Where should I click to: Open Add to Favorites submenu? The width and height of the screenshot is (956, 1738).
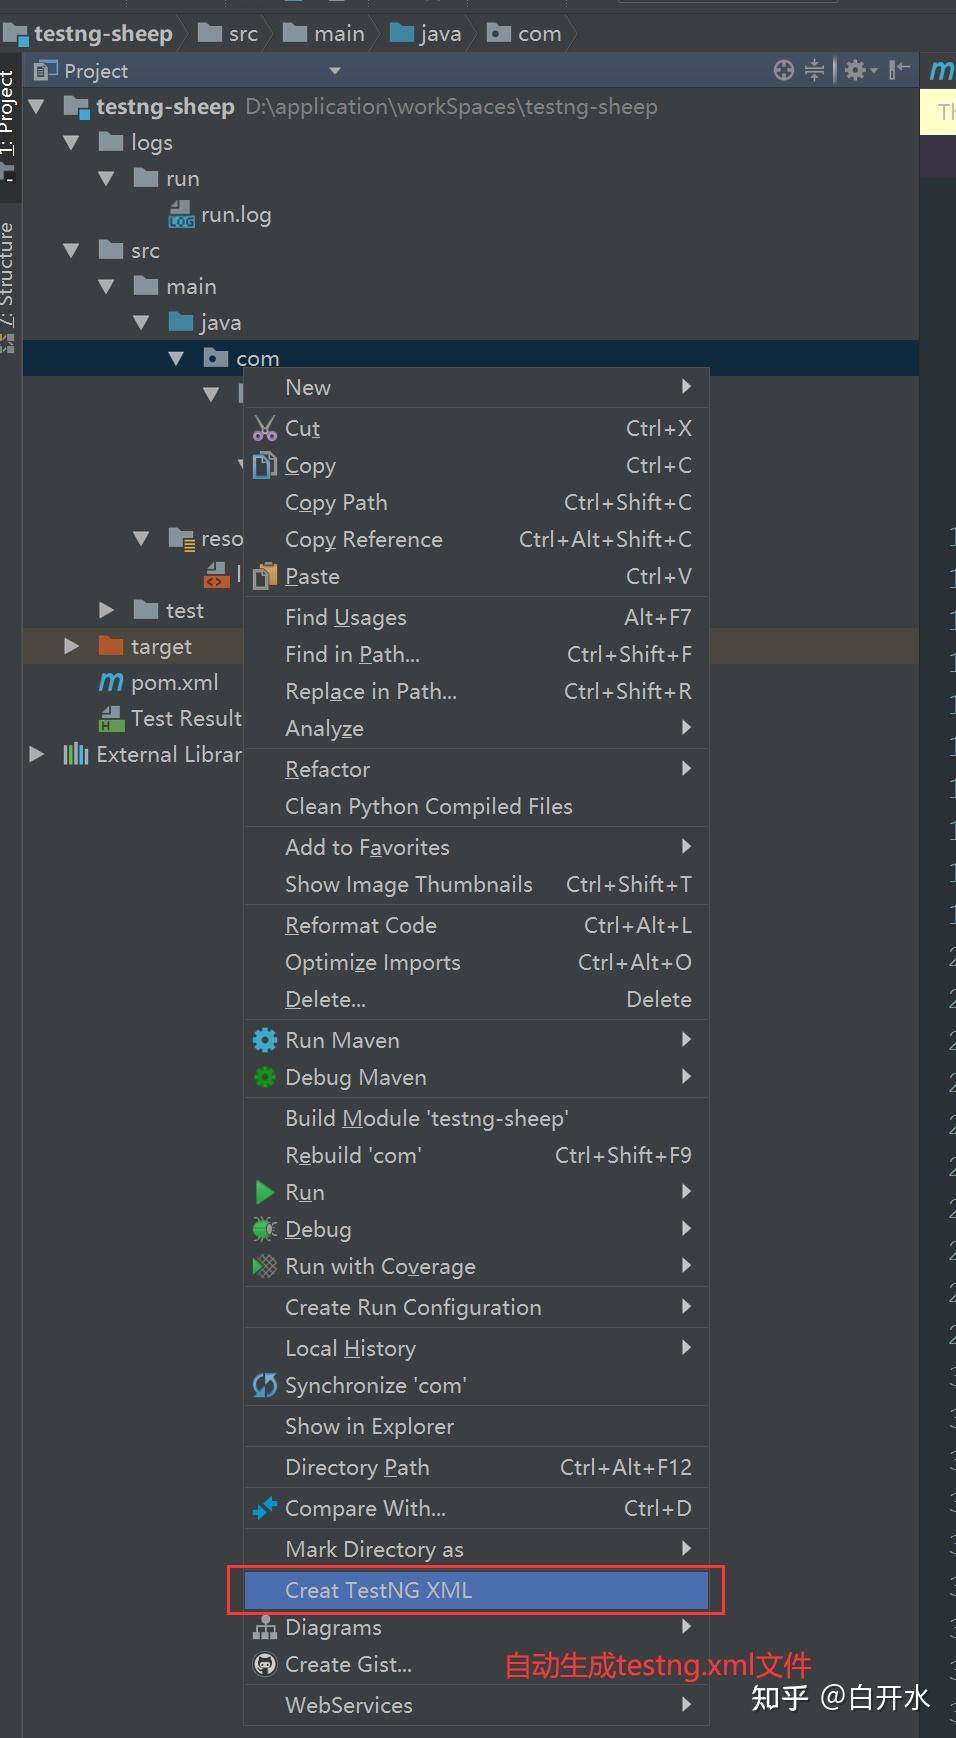pyautogui.click(x=476, y=847)
